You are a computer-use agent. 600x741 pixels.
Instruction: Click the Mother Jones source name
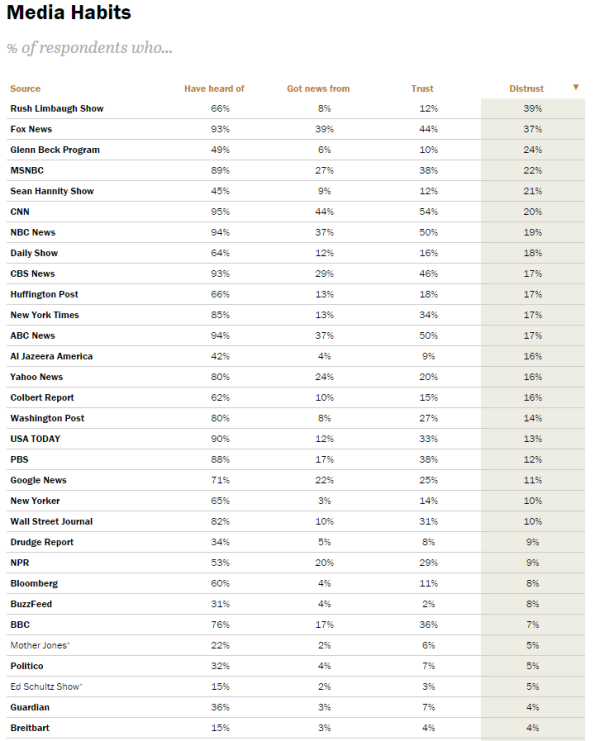point(38,645)
